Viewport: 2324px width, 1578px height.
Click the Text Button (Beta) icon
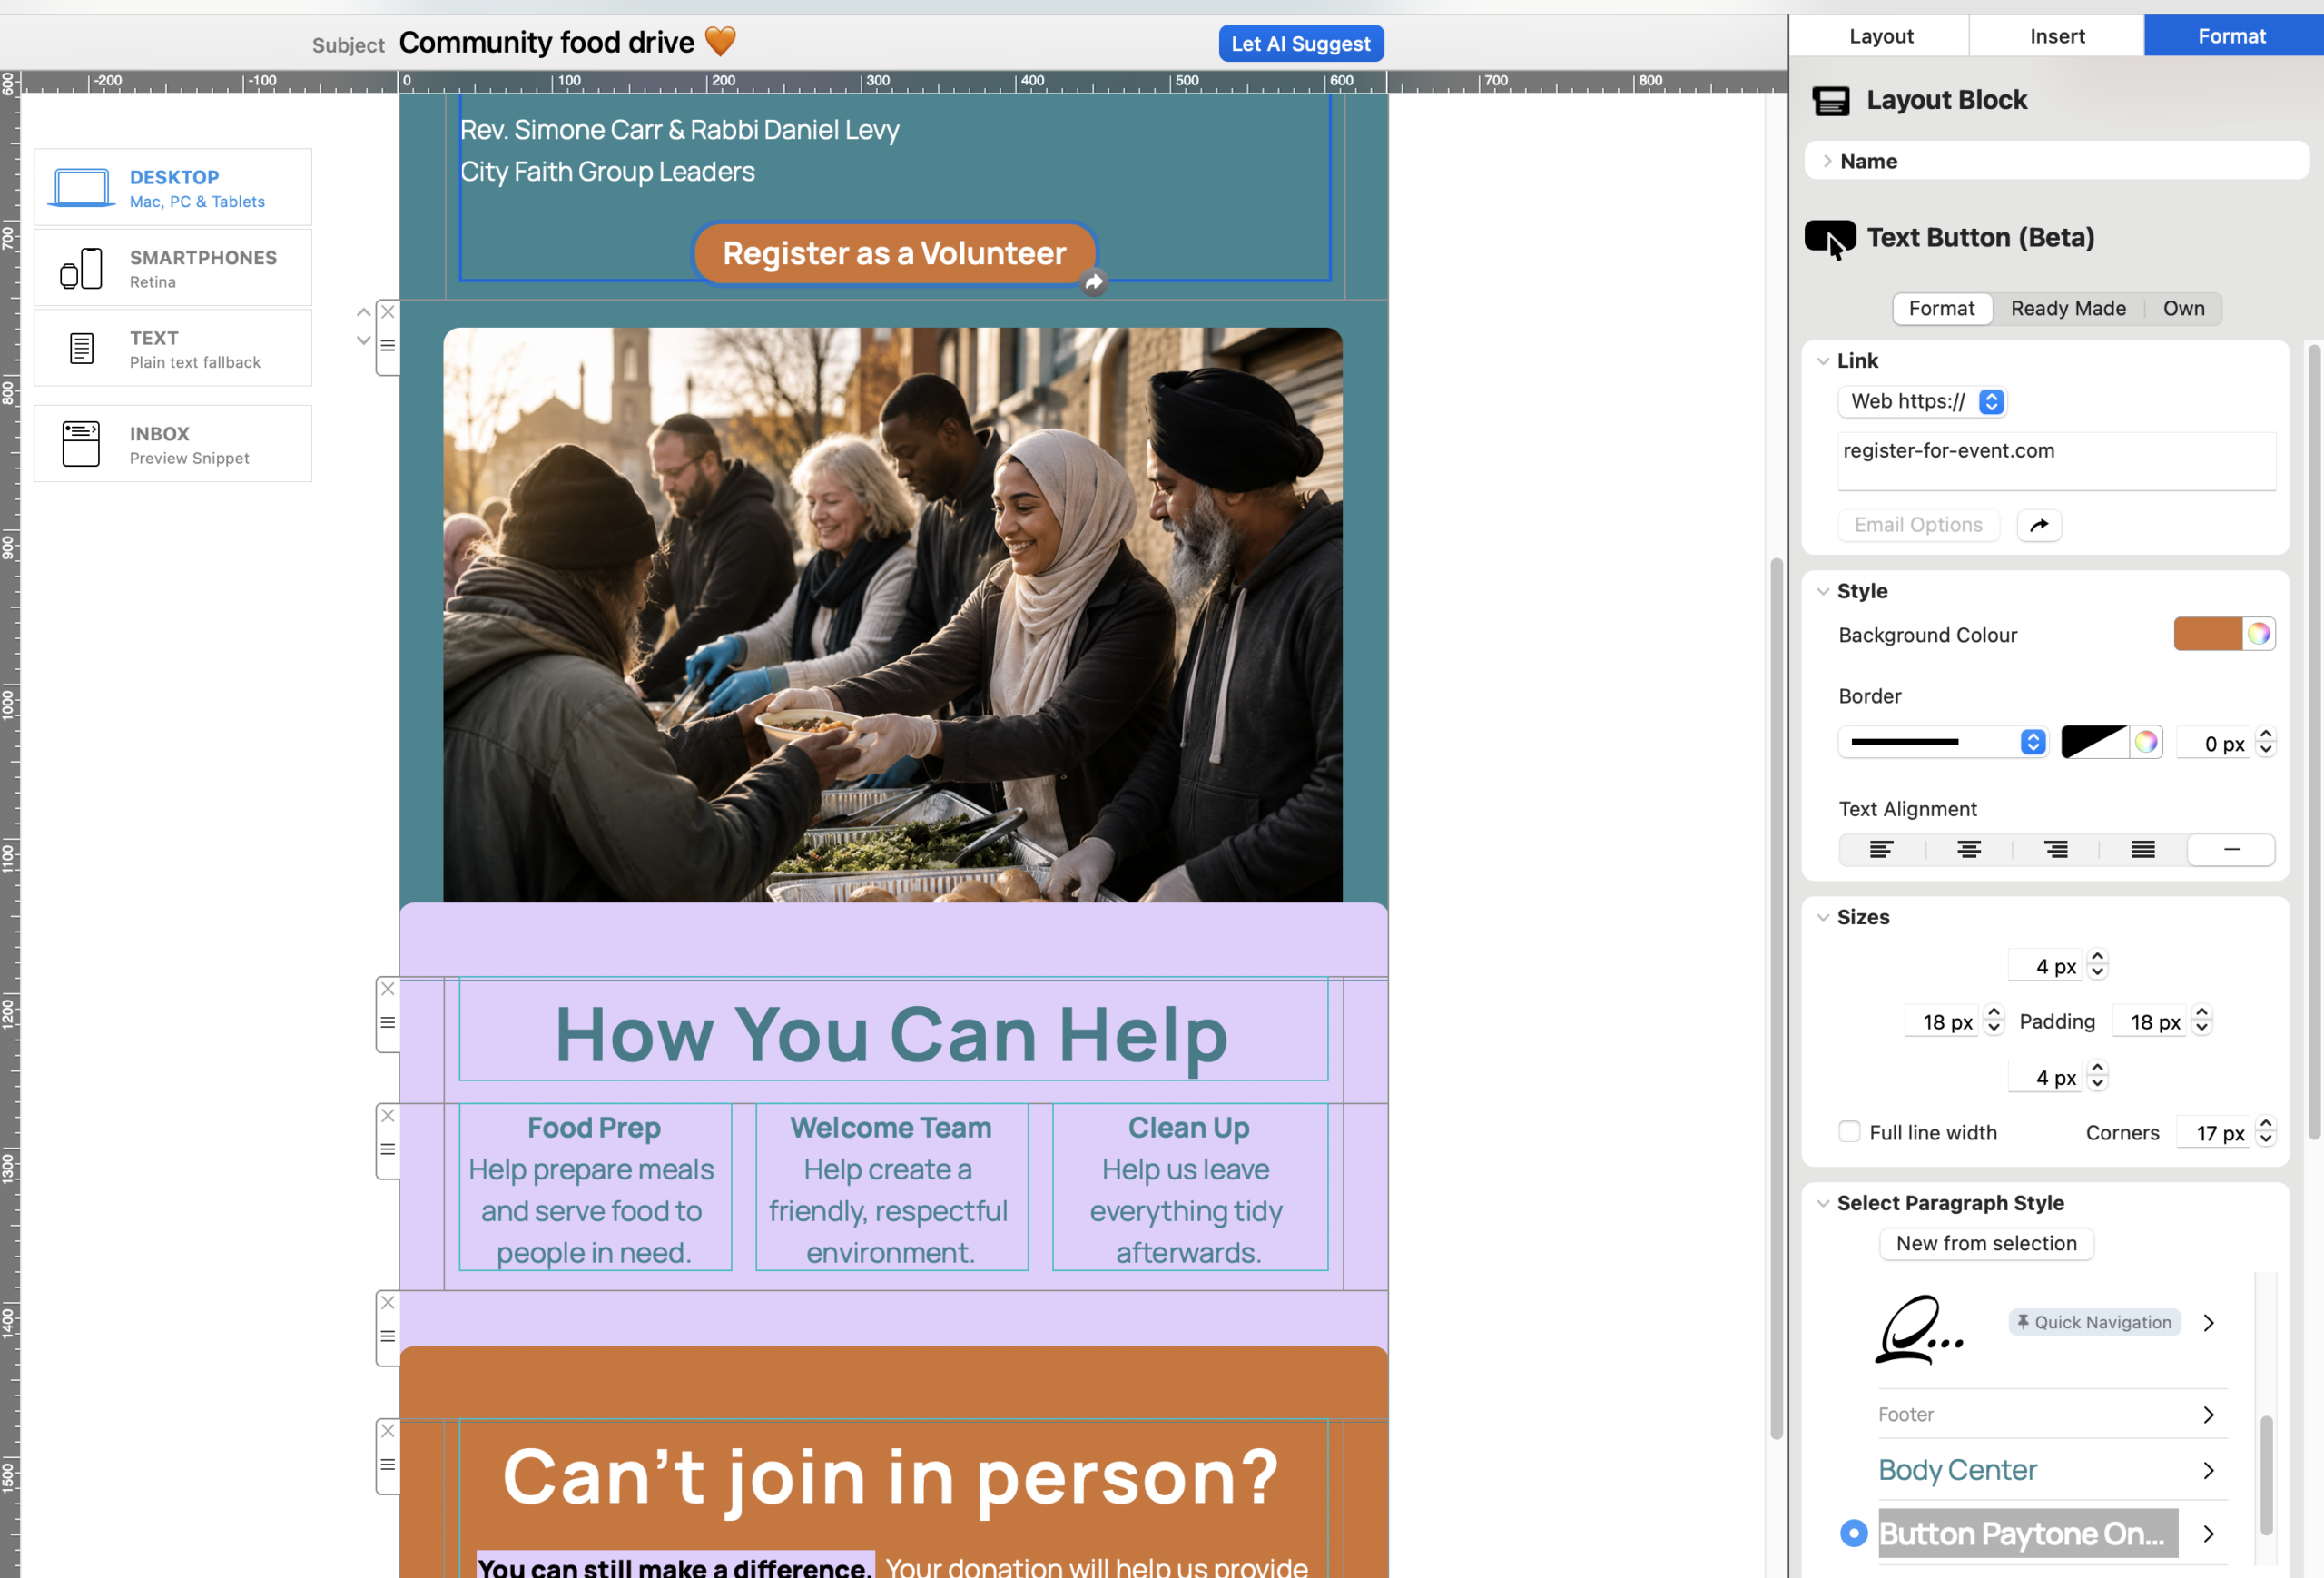pos(1830,238)
